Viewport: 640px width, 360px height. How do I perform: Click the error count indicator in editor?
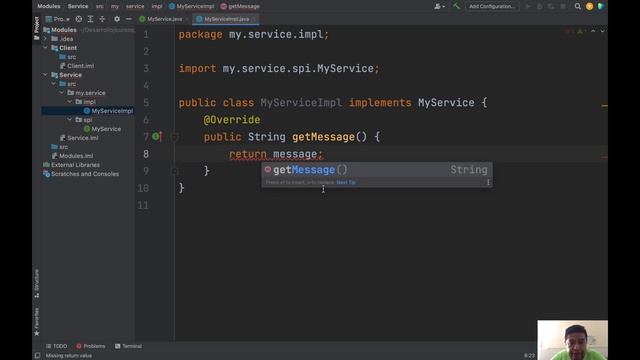coord(569,31)
